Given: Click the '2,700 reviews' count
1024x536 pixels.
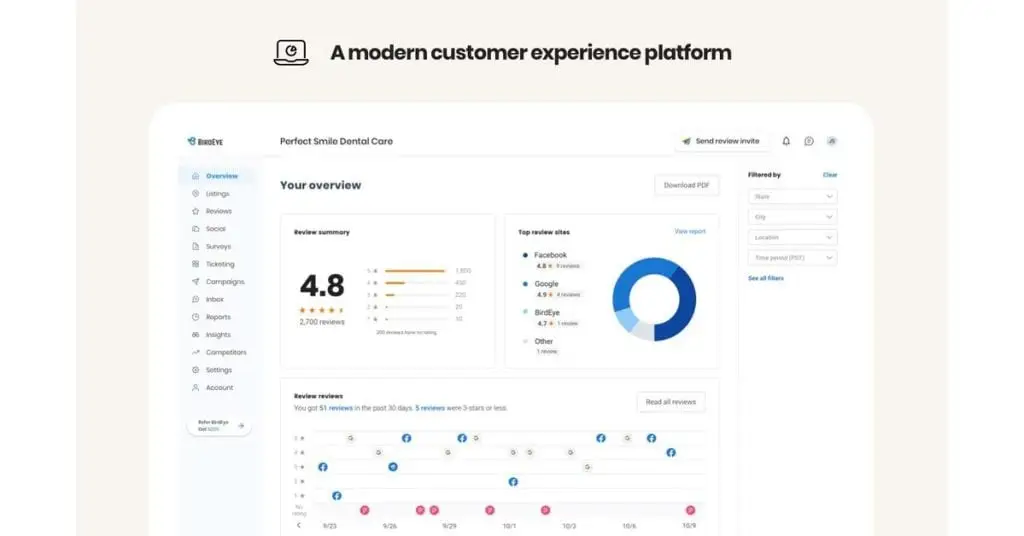Looking at the screenshot, I should click(x=322, y=322).
